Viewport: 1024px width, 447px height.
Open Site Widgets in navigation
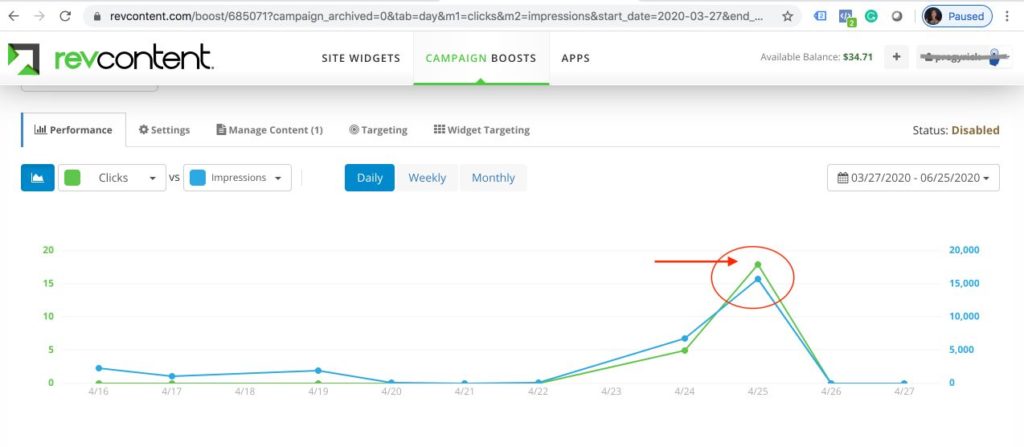(360, 58)
